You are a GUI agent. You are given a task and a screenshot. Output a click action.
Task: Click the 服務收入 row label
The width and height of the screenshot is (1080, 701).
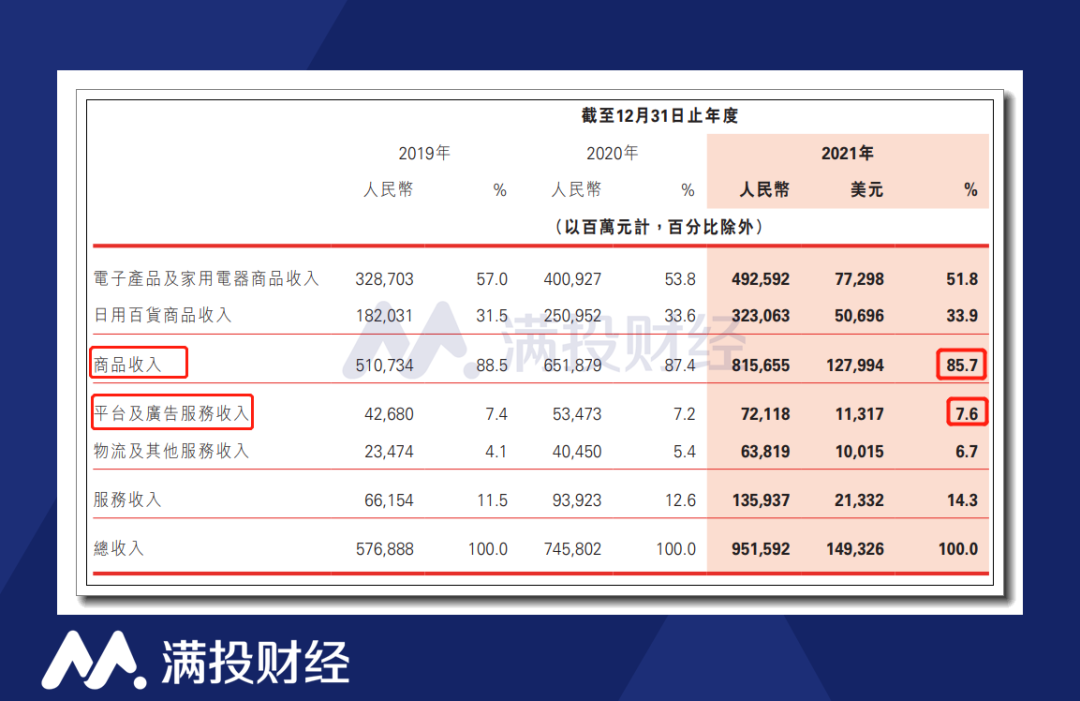(127, 499)
